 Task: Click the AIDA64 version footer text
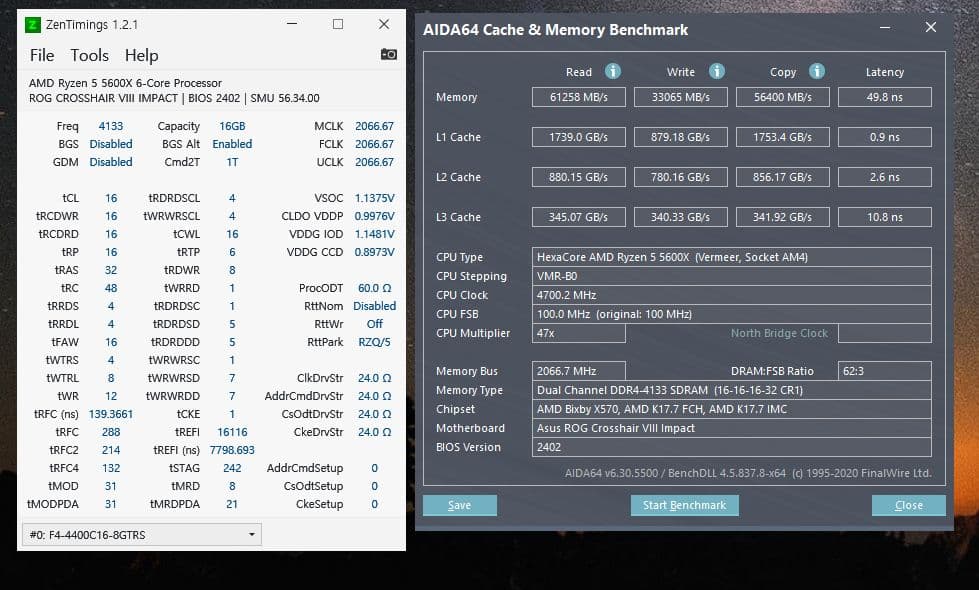click(x=748, y=473)
